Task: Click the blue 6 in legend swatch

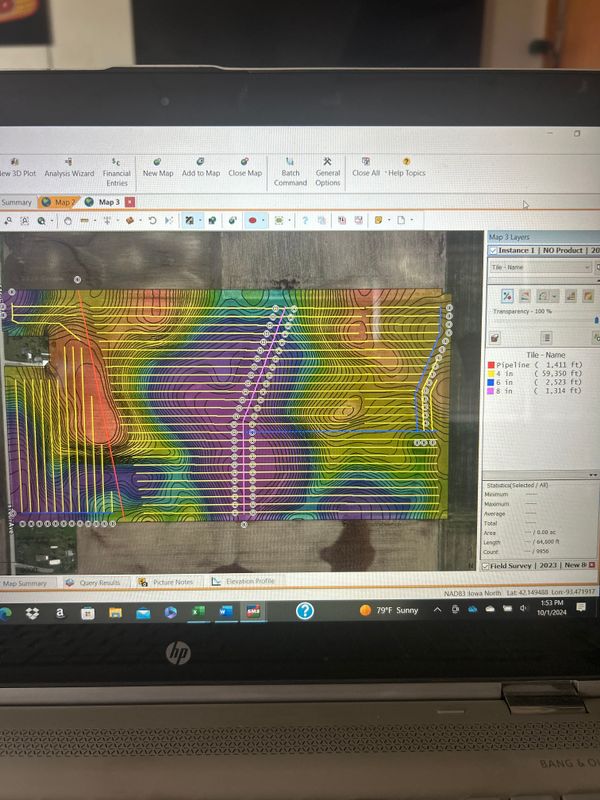Action: coord(491,383)
